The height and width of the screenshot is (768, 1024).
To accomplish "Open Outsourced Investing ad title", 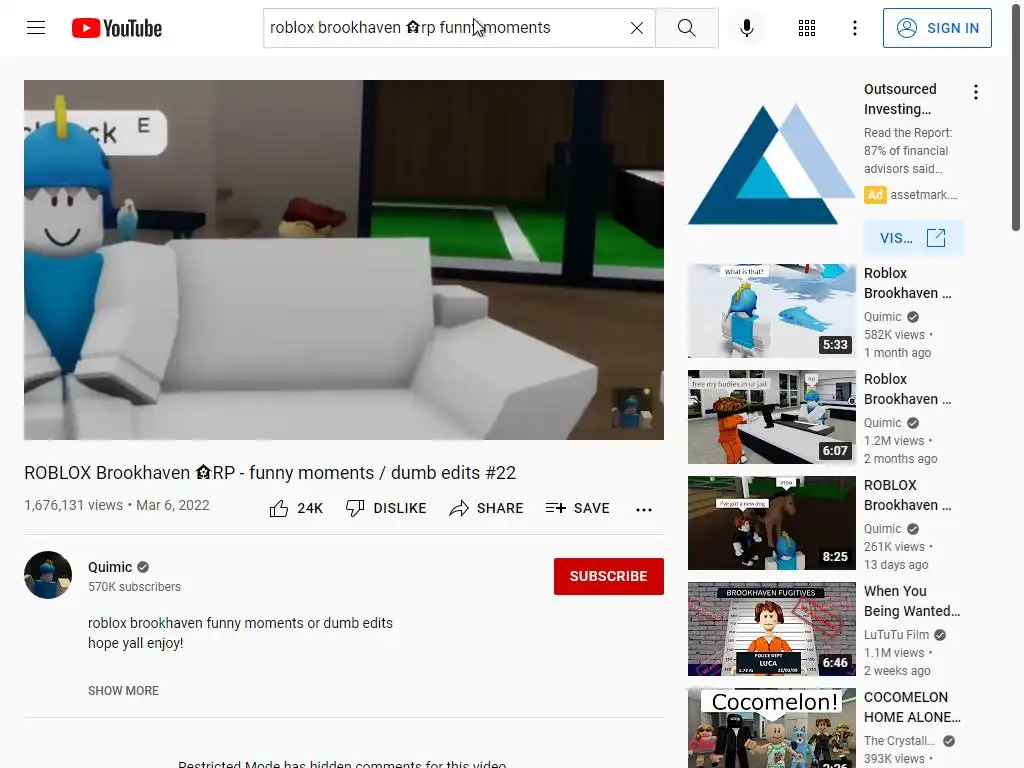I will (900, 99).
